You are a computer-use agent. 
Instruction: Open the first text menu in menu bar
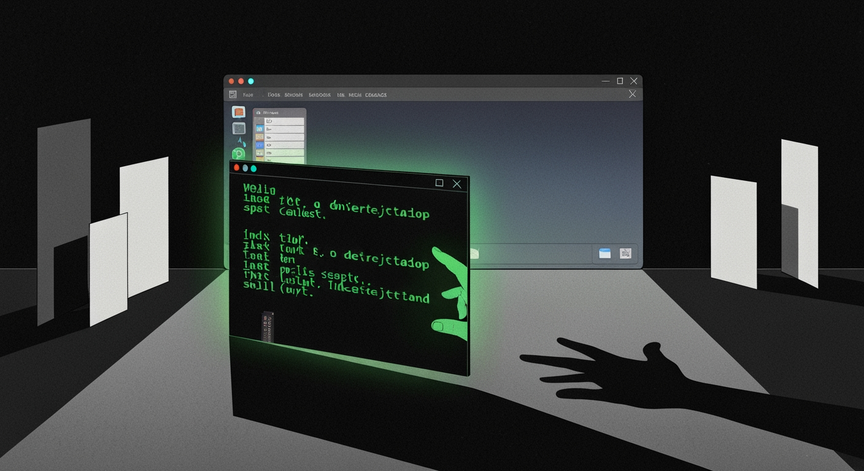pyautogui.click(x=247, y=95)
